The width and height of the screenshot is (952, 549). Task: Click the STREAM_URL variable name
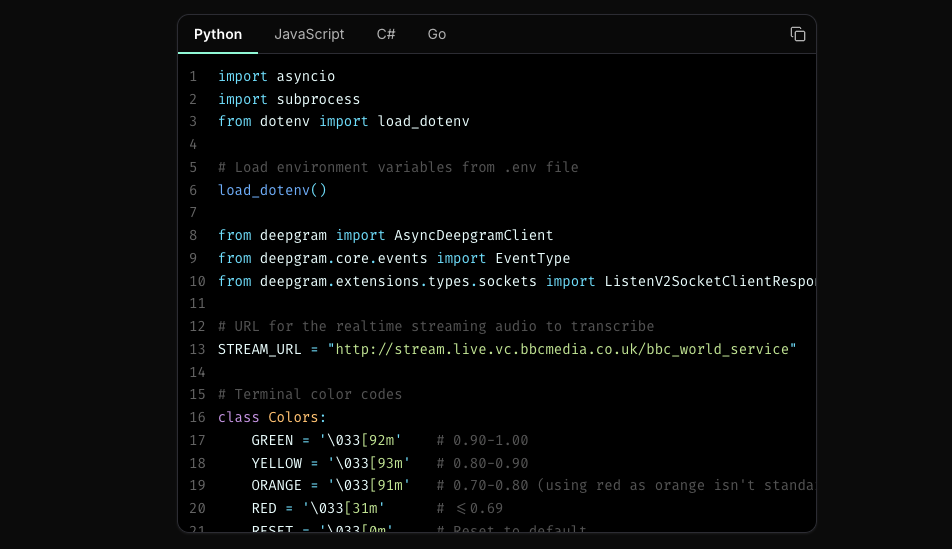(x=260, y=349)
